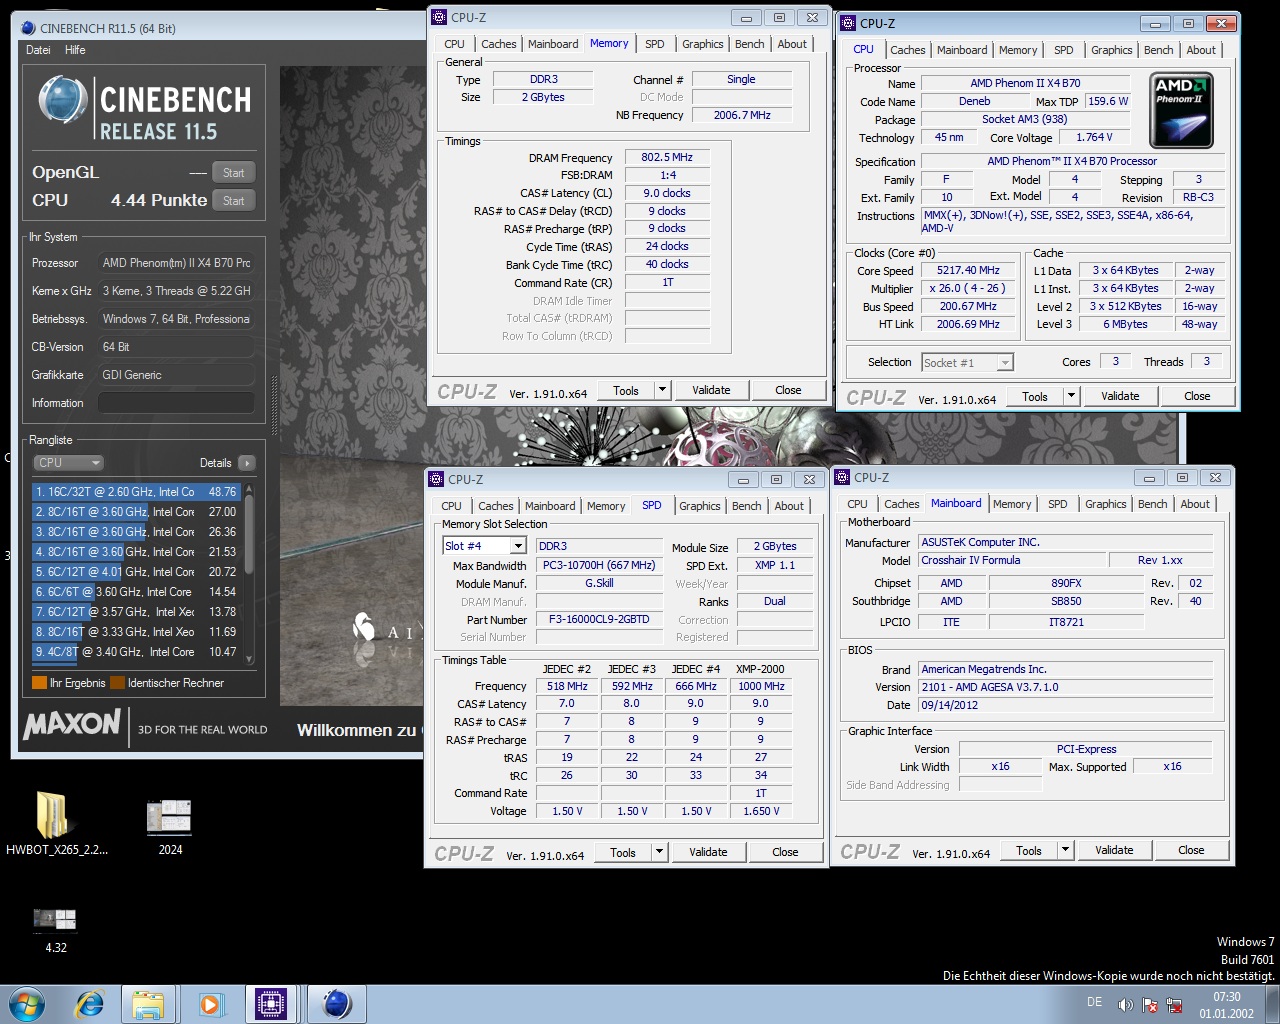
Task: Click part number F3-16000CL9-2GBTD
Action: click(599, 619)
